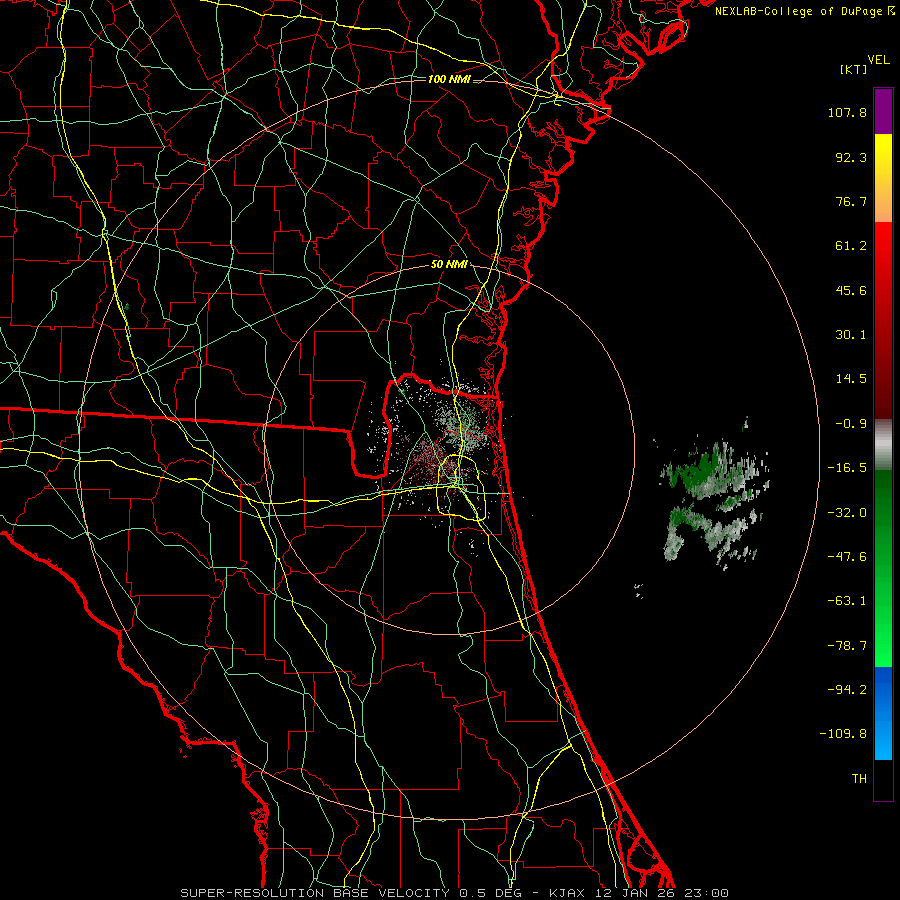
Task: Click the -78.7 velocity scale value
Action: pyautogui.click(x=847, y=646)
